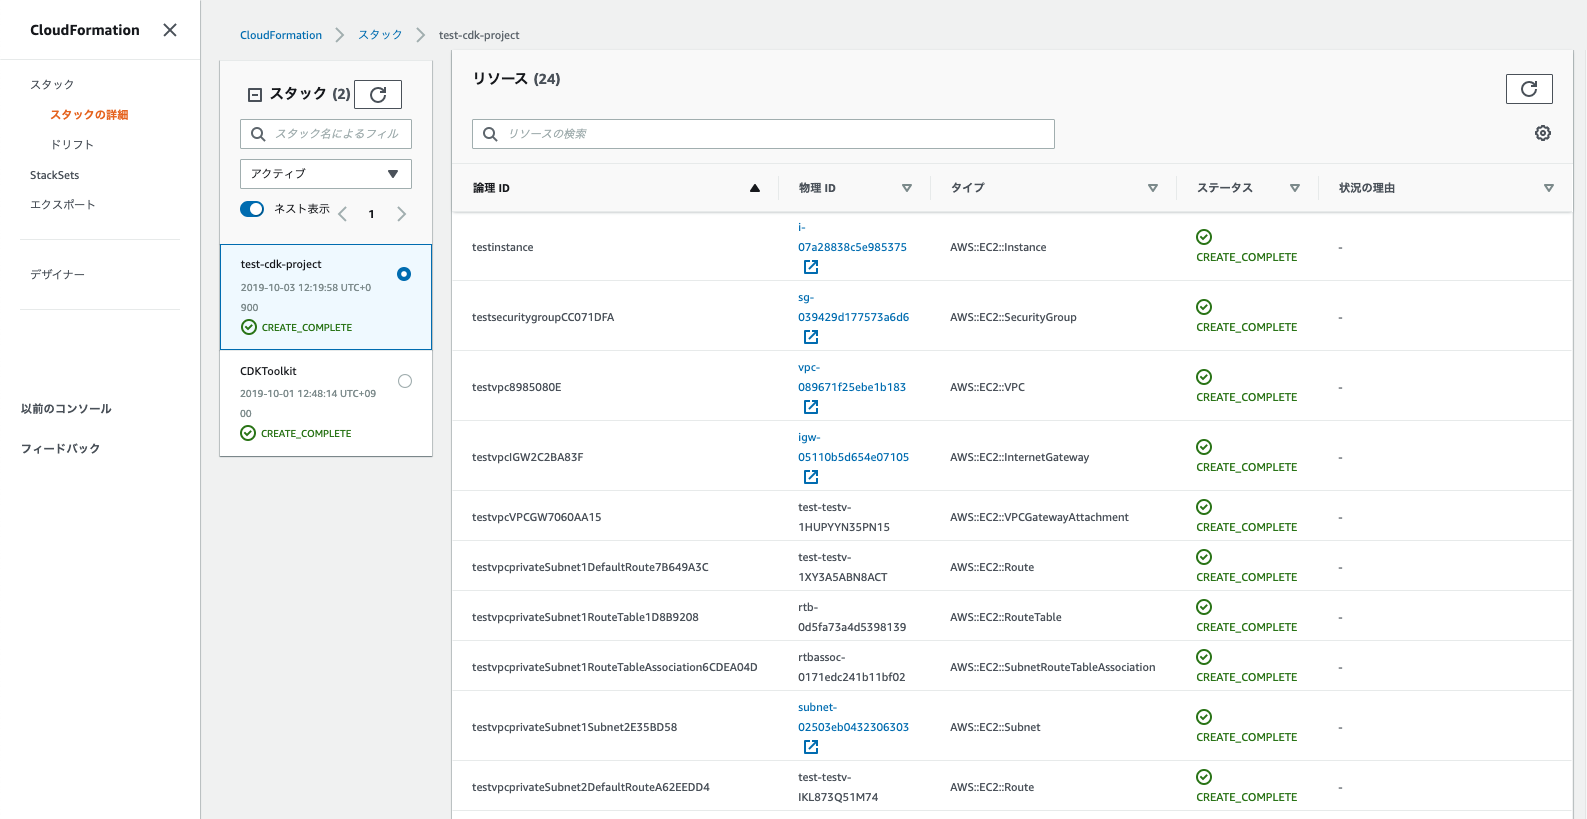Viewport: 1587px width, 819px height.
Task: Collapse the stacks panel square icon
Action: (255, 95)
